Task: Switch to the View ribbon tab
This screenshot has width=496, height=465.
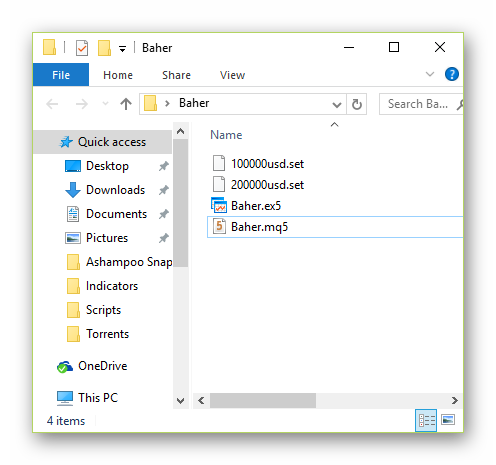Action: coord(232,75)
